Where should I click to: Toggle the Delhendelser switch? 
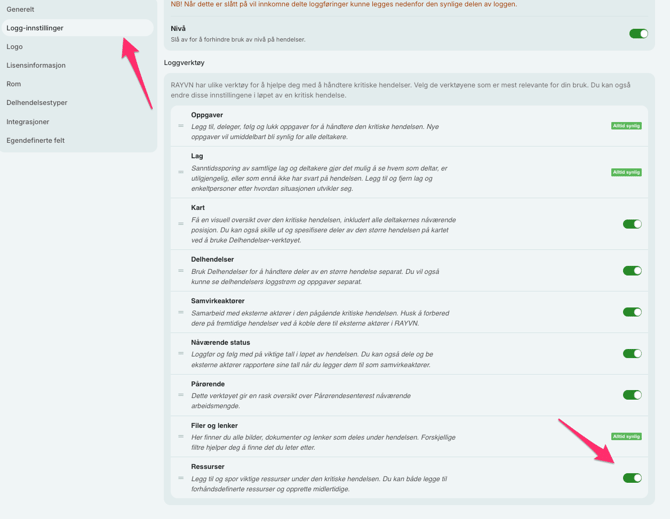tap(632, 270)
